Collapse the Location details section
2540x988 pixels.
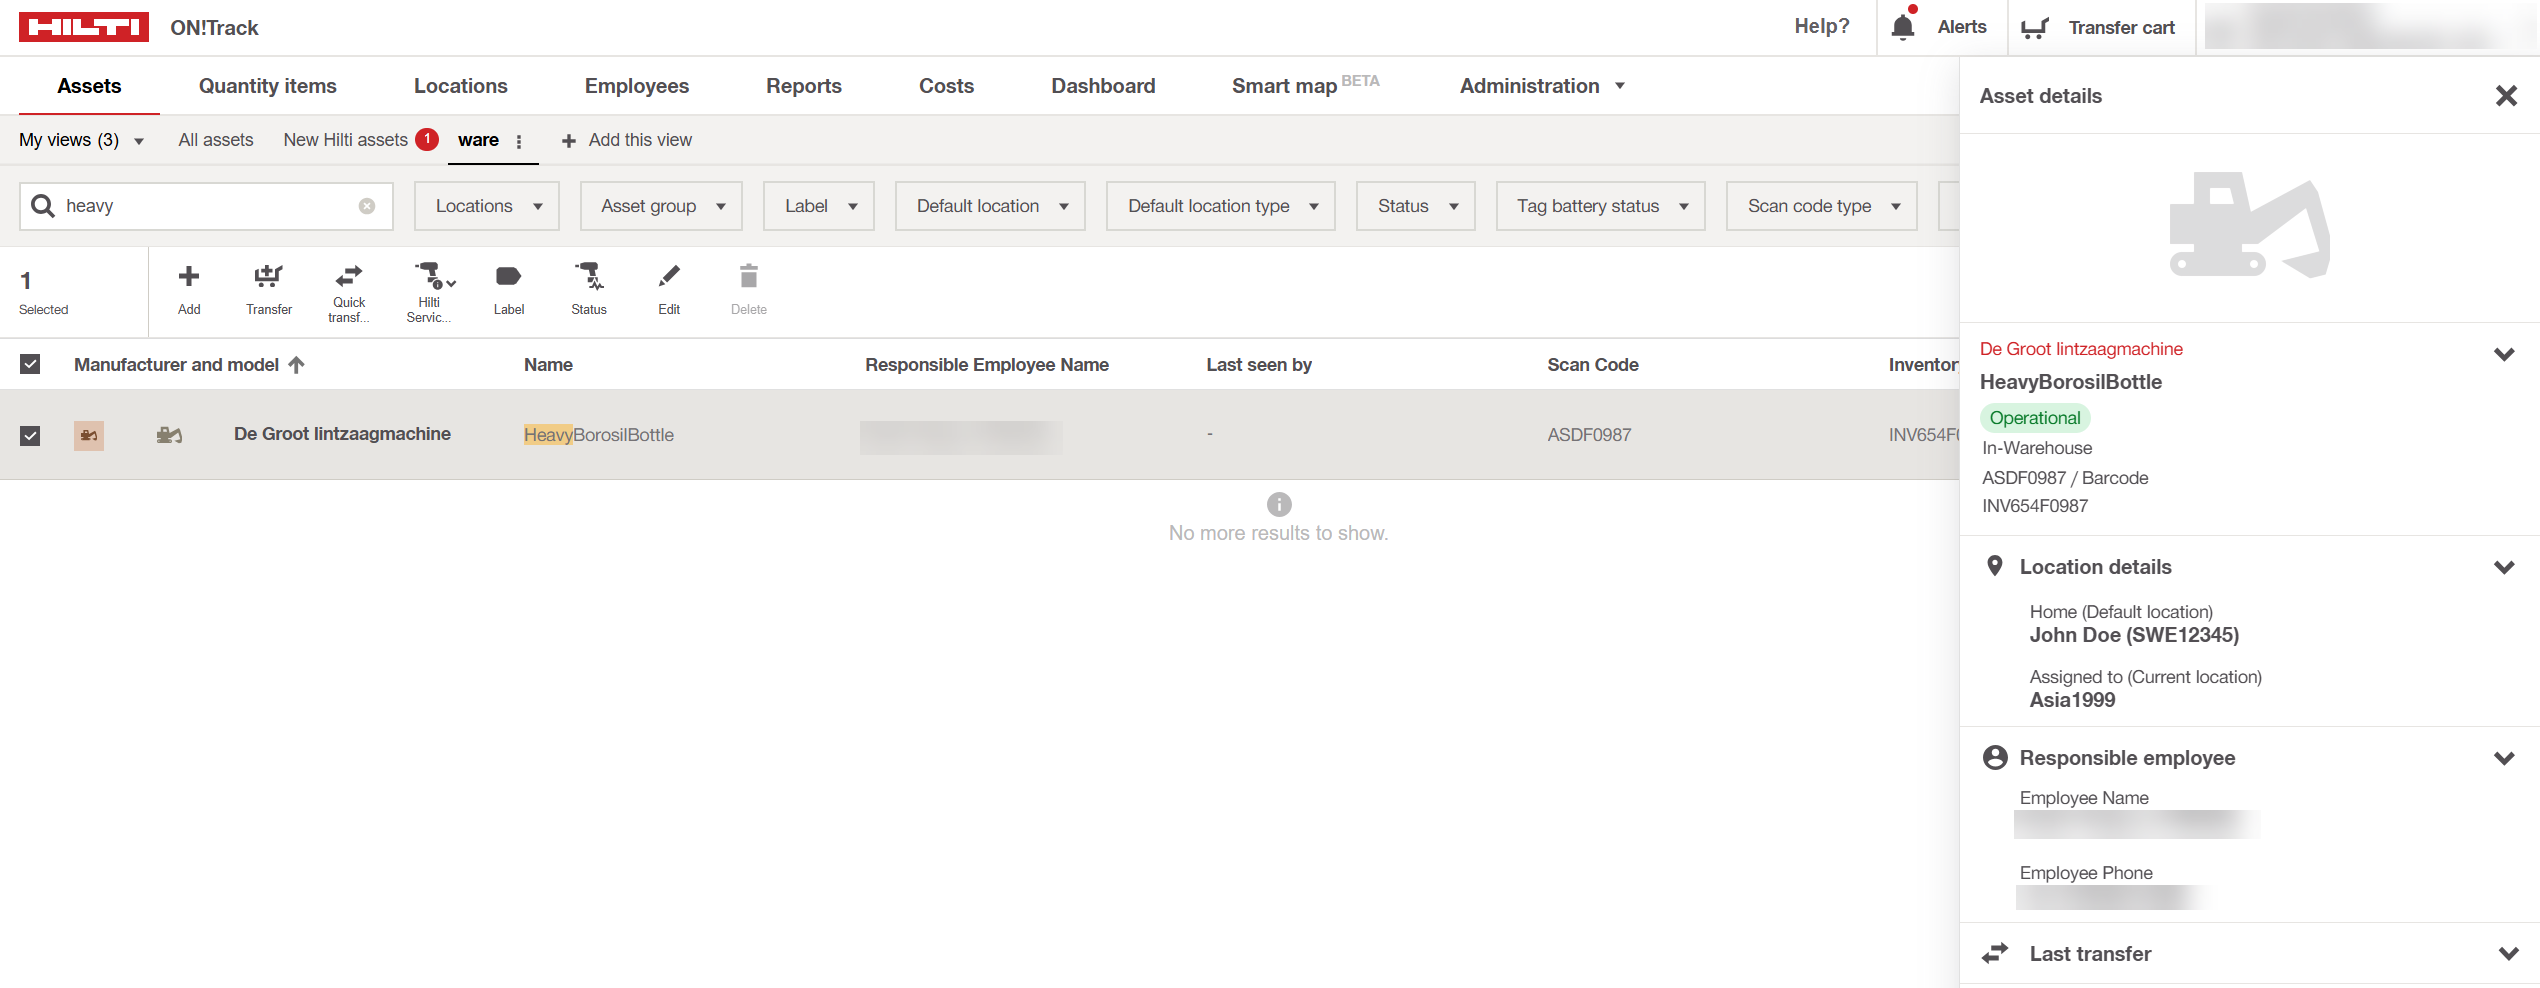[2504, 567]
